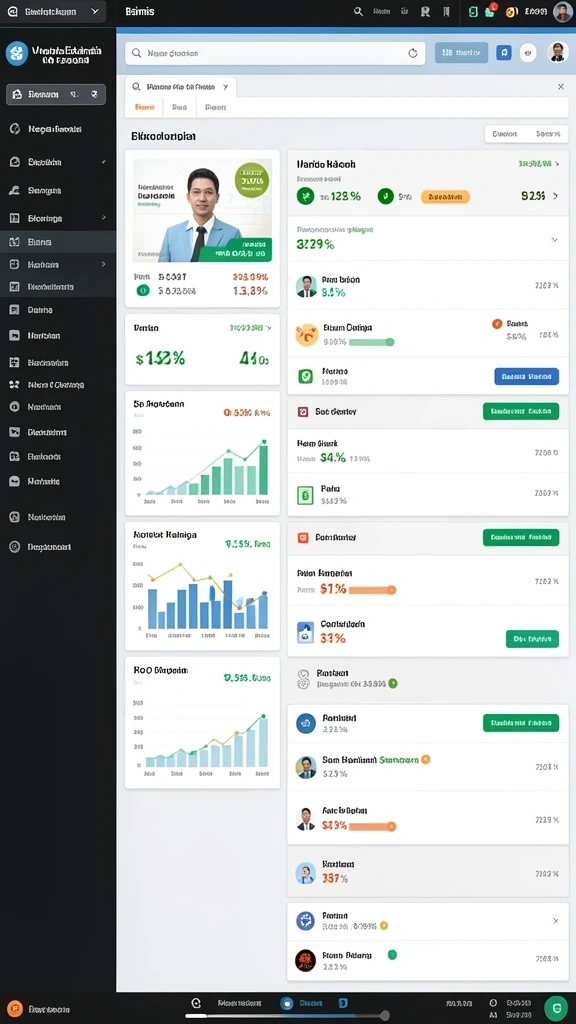Click the first green button below the blue button
The width and height of the screenshot is (576, 1024).
520,411
